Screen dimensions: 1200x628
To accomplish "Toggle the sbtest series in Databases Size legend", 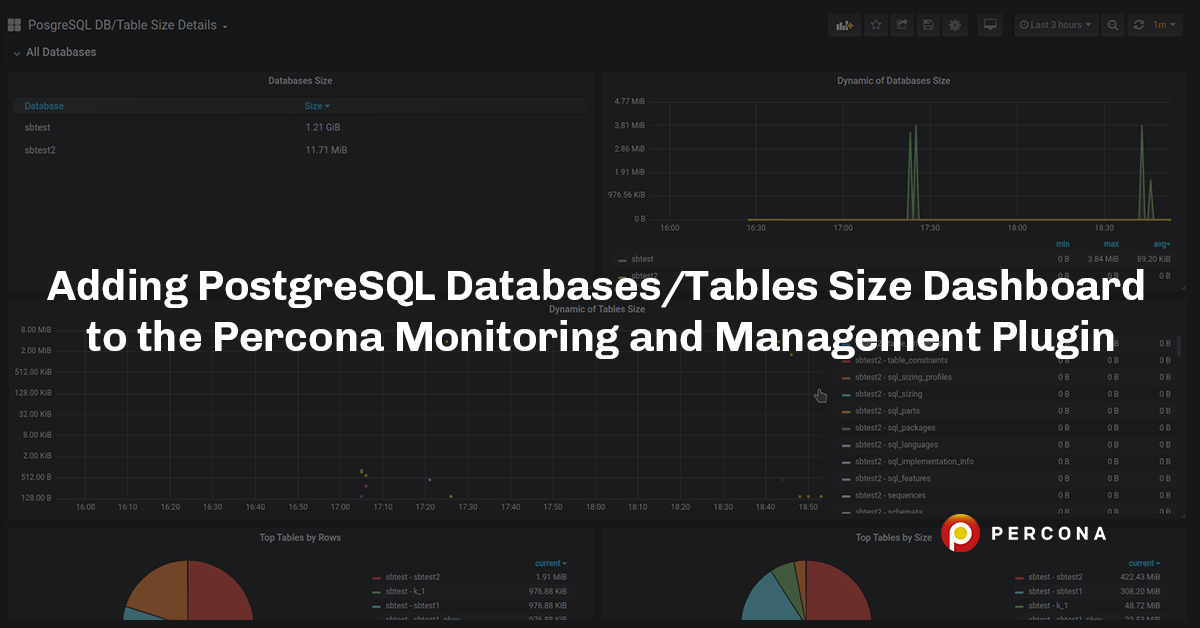I will pyautogui.click(x=643, y=259).
